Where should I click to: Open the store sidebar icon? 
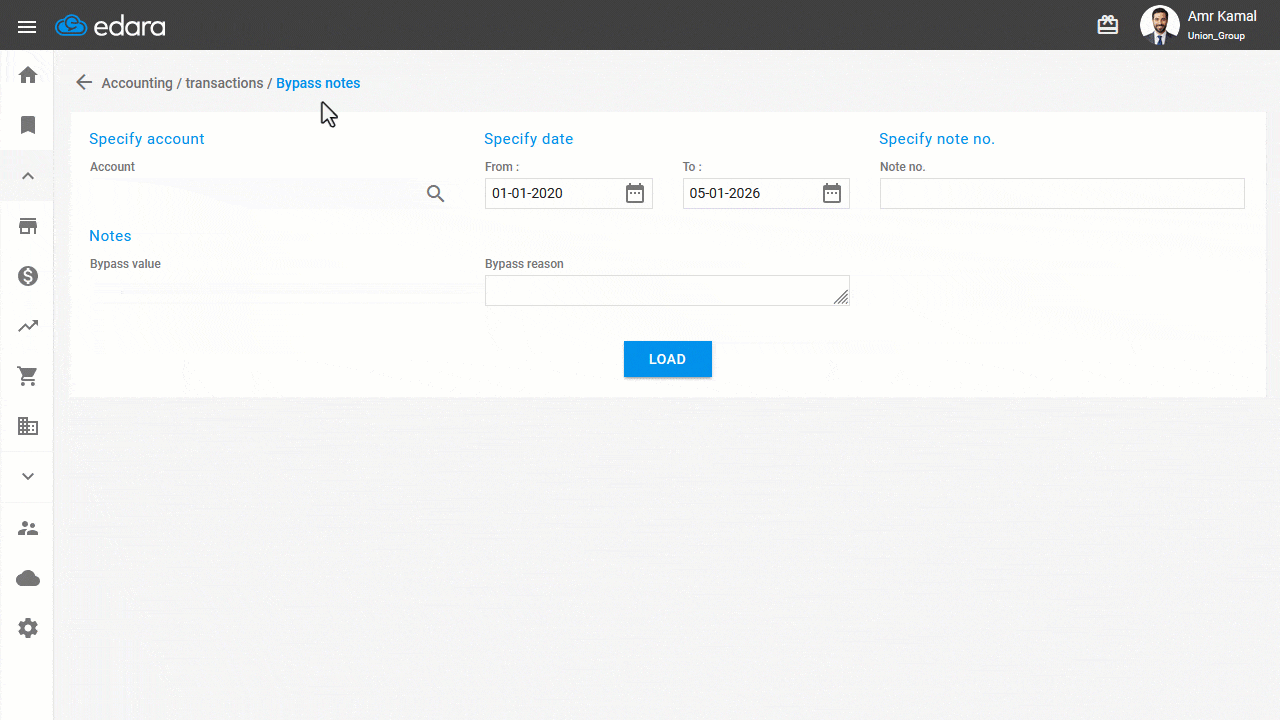click(x=28, y=226)
